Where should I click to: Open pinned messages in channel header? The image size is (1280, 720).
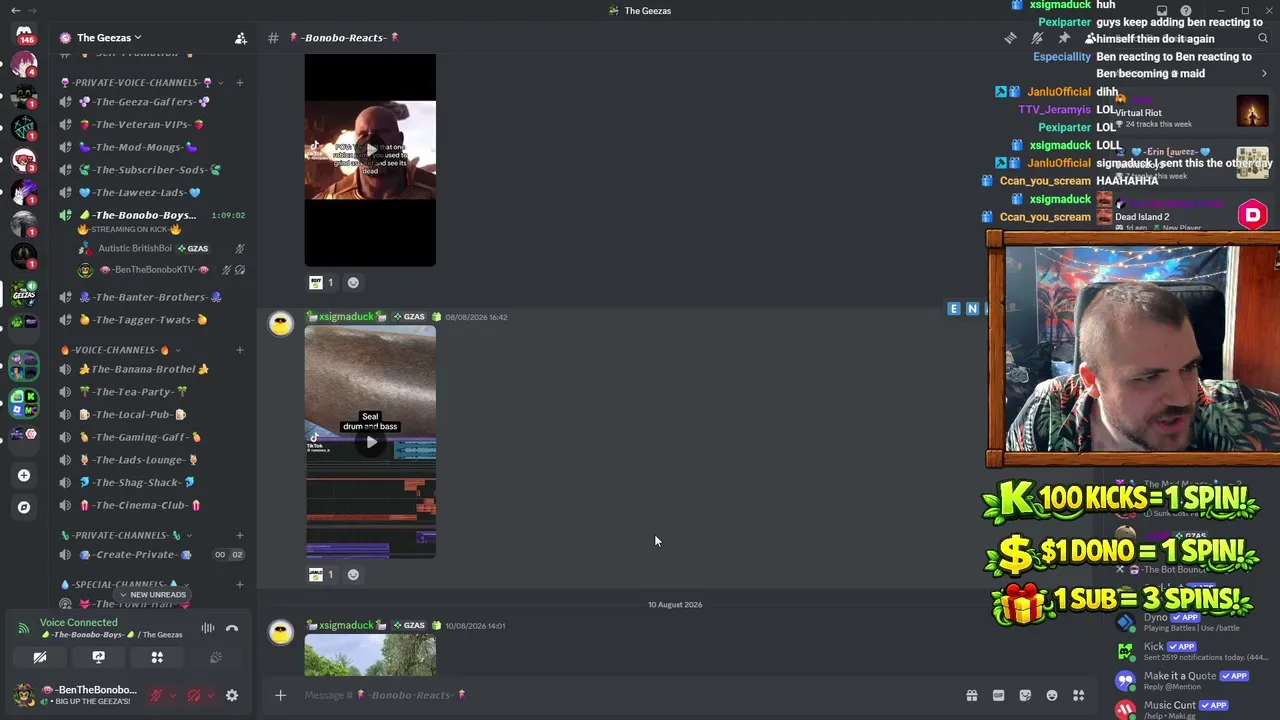click(x=1064, y=38)
